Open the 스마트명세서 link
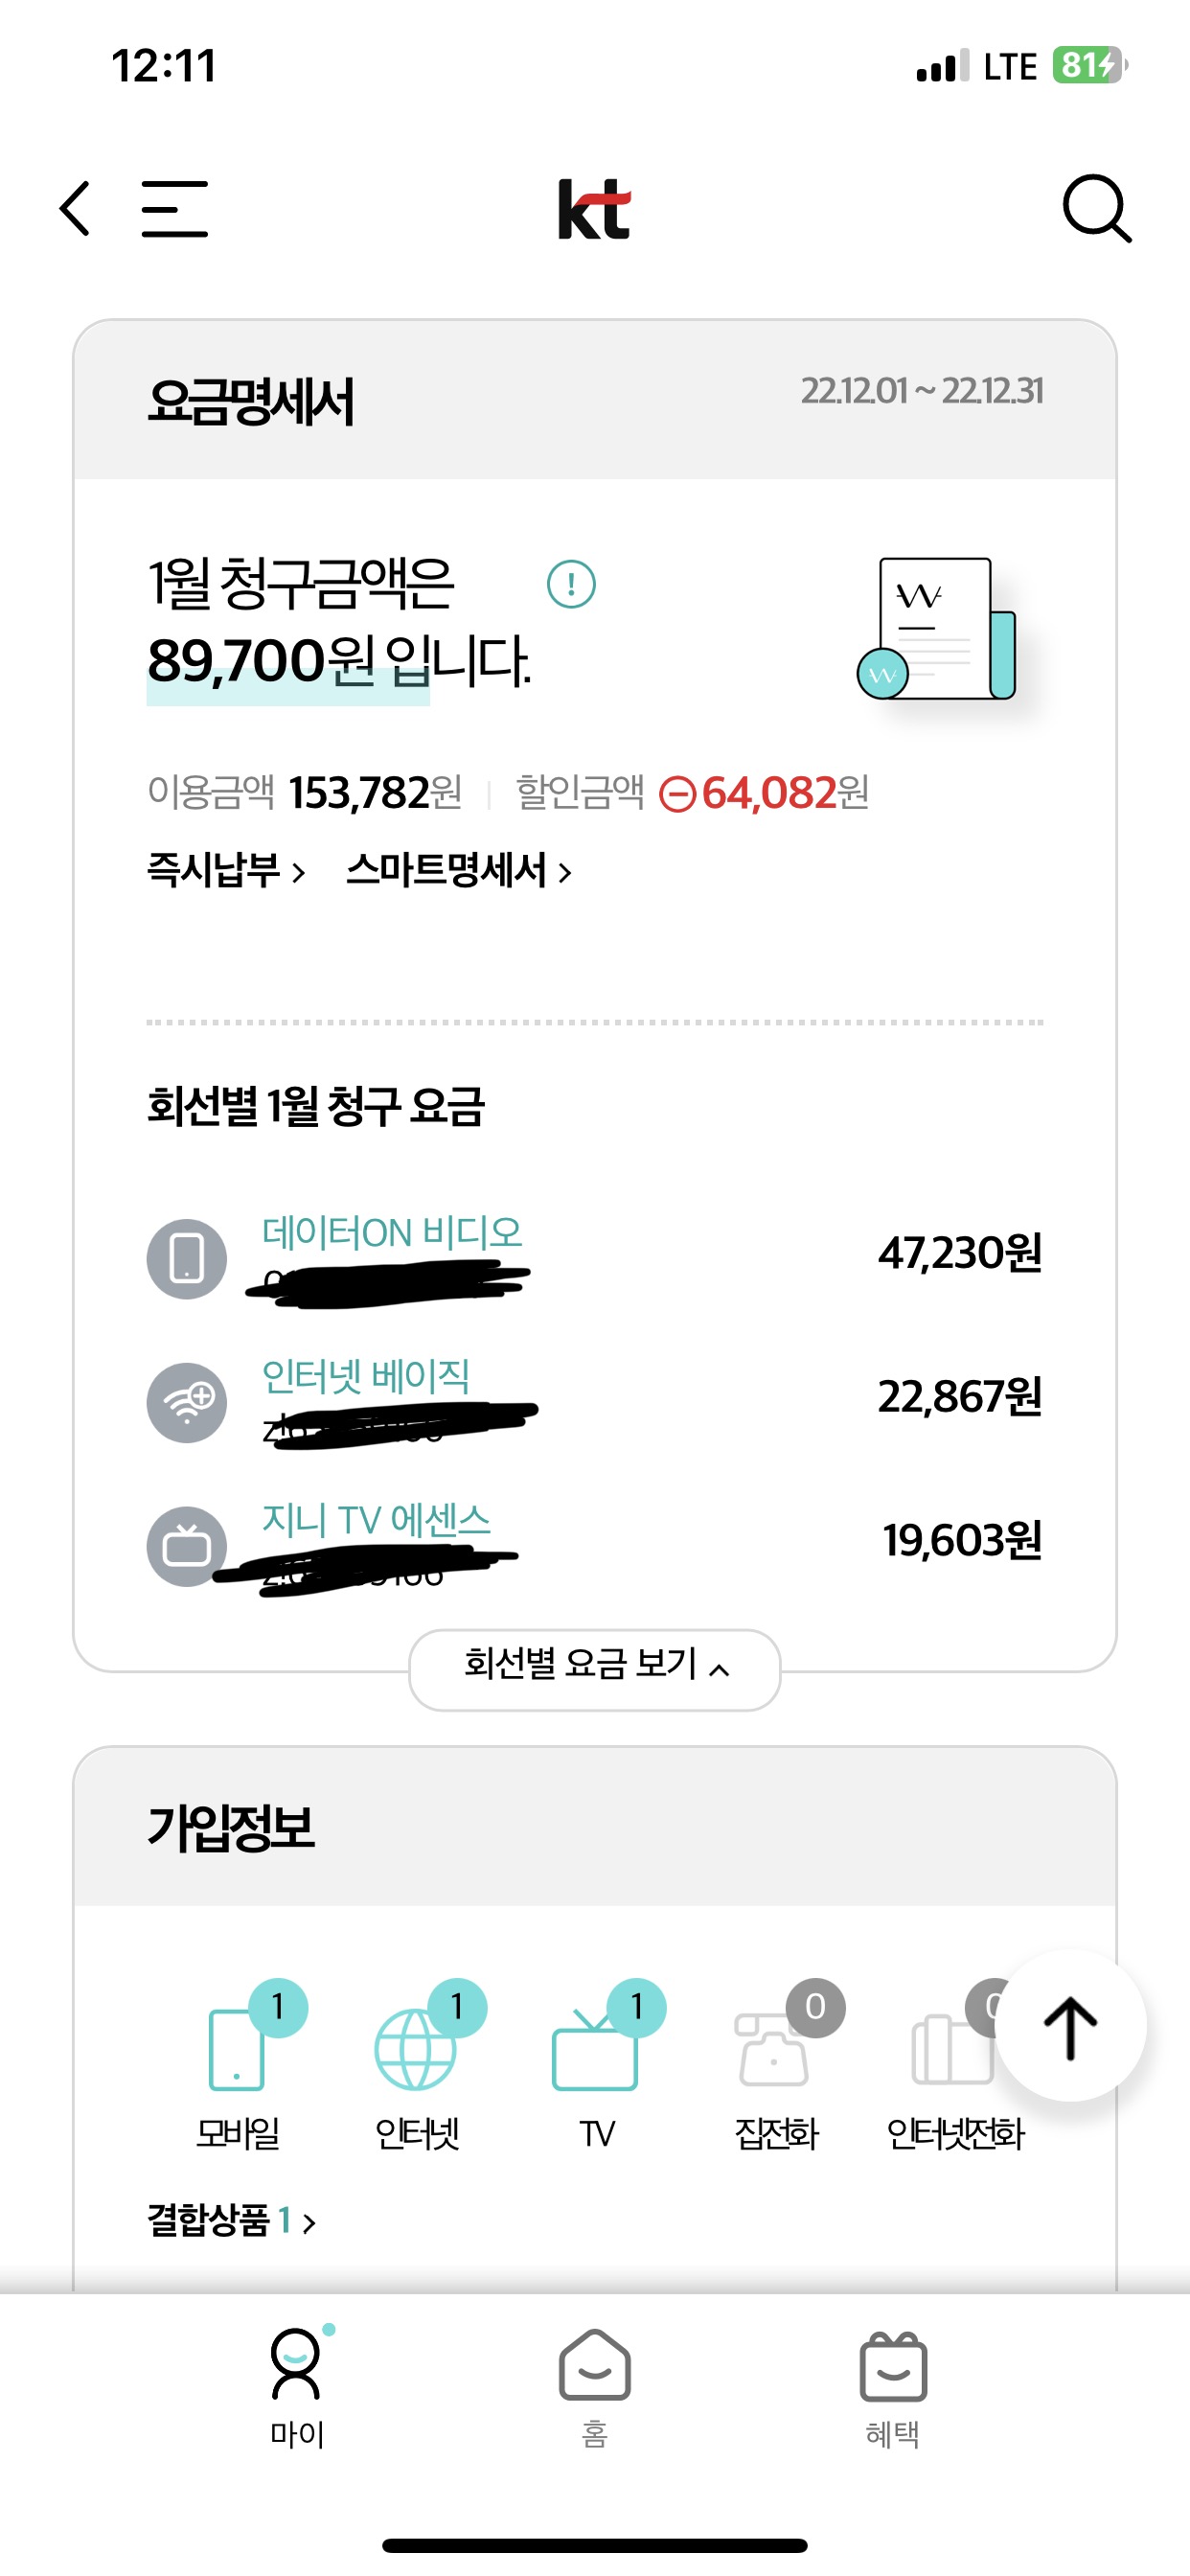The image size is (1190, 2576). [459, 871]
